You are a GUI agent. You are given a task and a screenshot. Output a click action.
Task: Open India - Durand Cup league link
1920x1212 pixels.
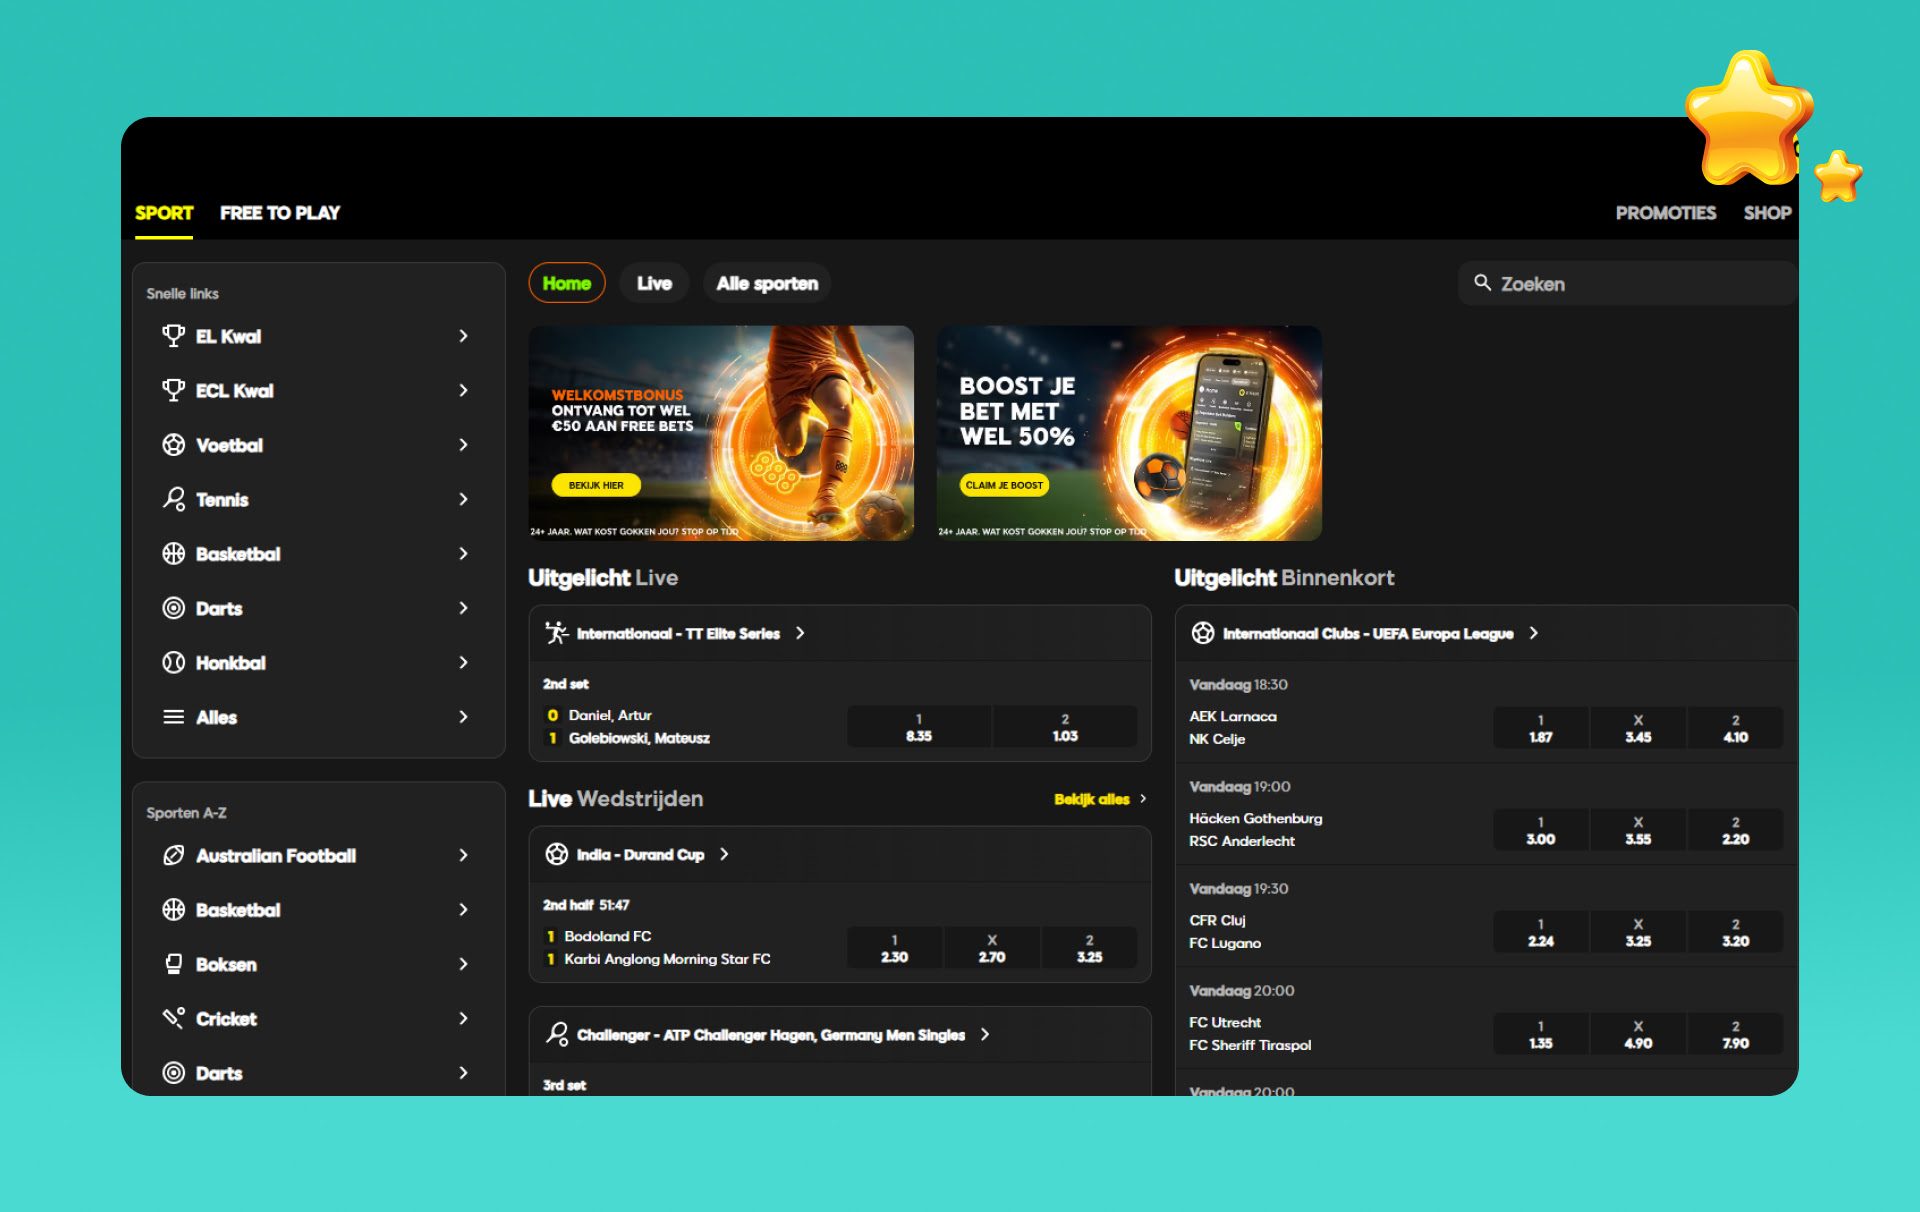click(x=640, y=854)
